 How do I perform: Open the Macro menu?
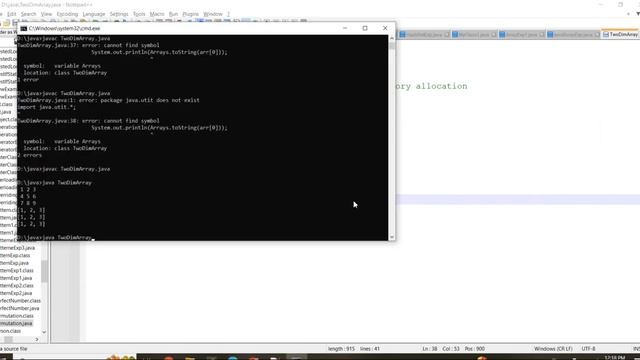(157, 14)
